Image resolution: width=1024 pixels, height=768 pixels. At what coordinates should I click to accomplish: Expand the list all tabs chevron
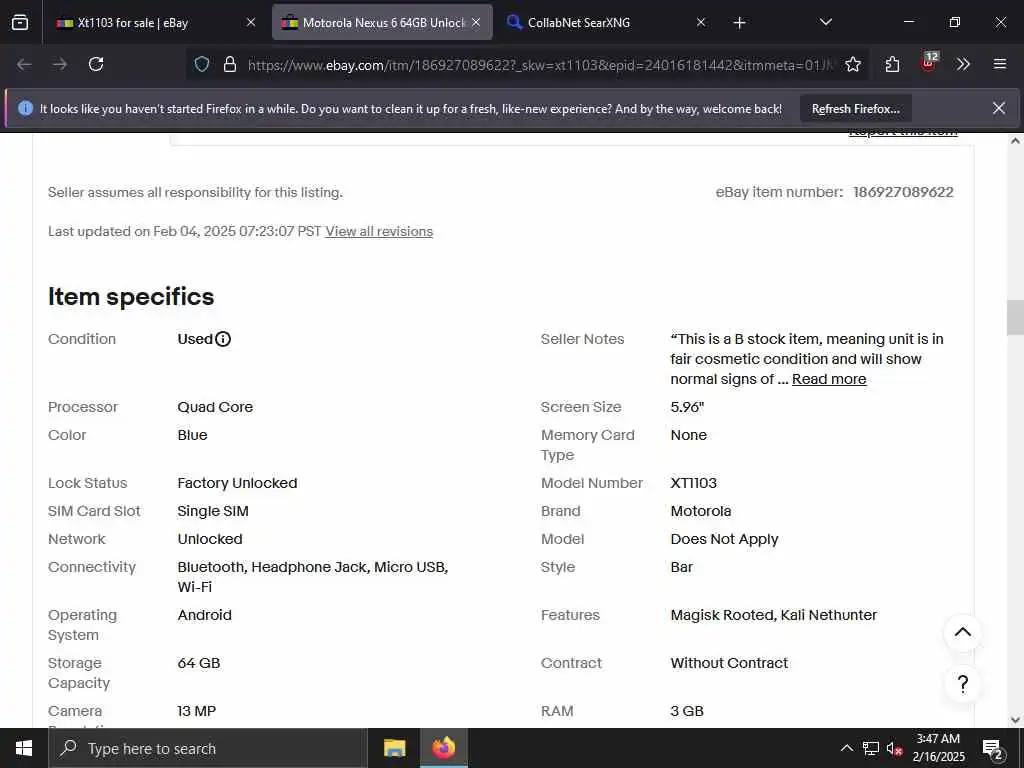click(x=825, y=22)
